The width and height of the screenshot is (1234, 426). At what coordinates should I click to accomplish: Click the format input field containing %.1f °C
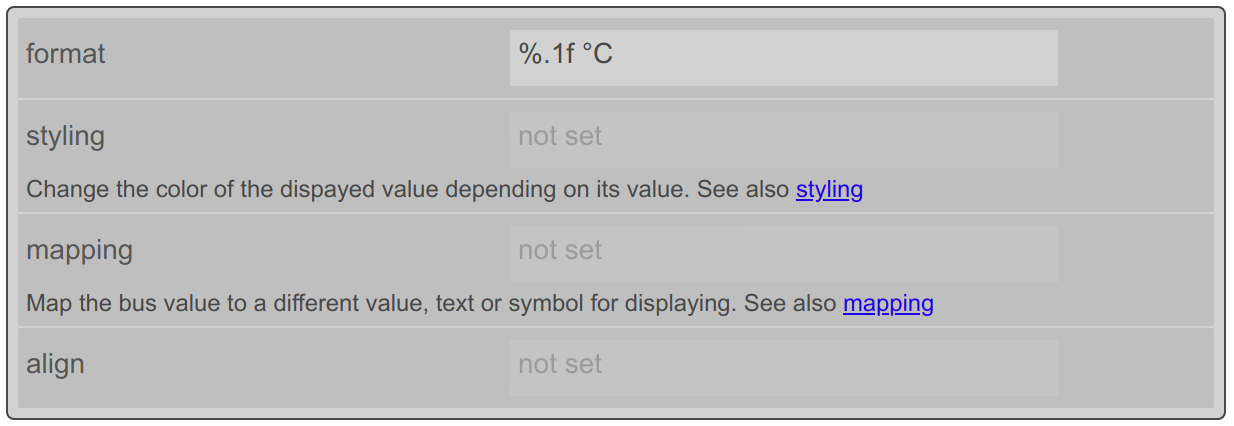coord(783,57)
